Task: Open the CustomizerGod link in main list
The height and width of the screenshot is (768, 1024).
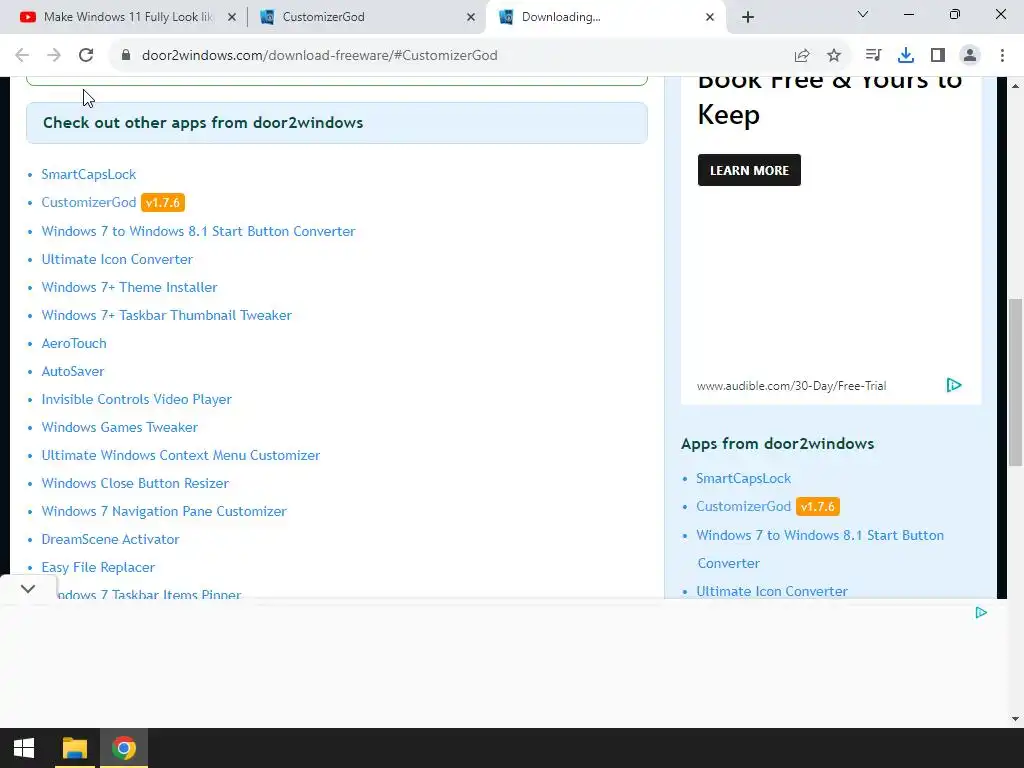Action: coord(89,202)
